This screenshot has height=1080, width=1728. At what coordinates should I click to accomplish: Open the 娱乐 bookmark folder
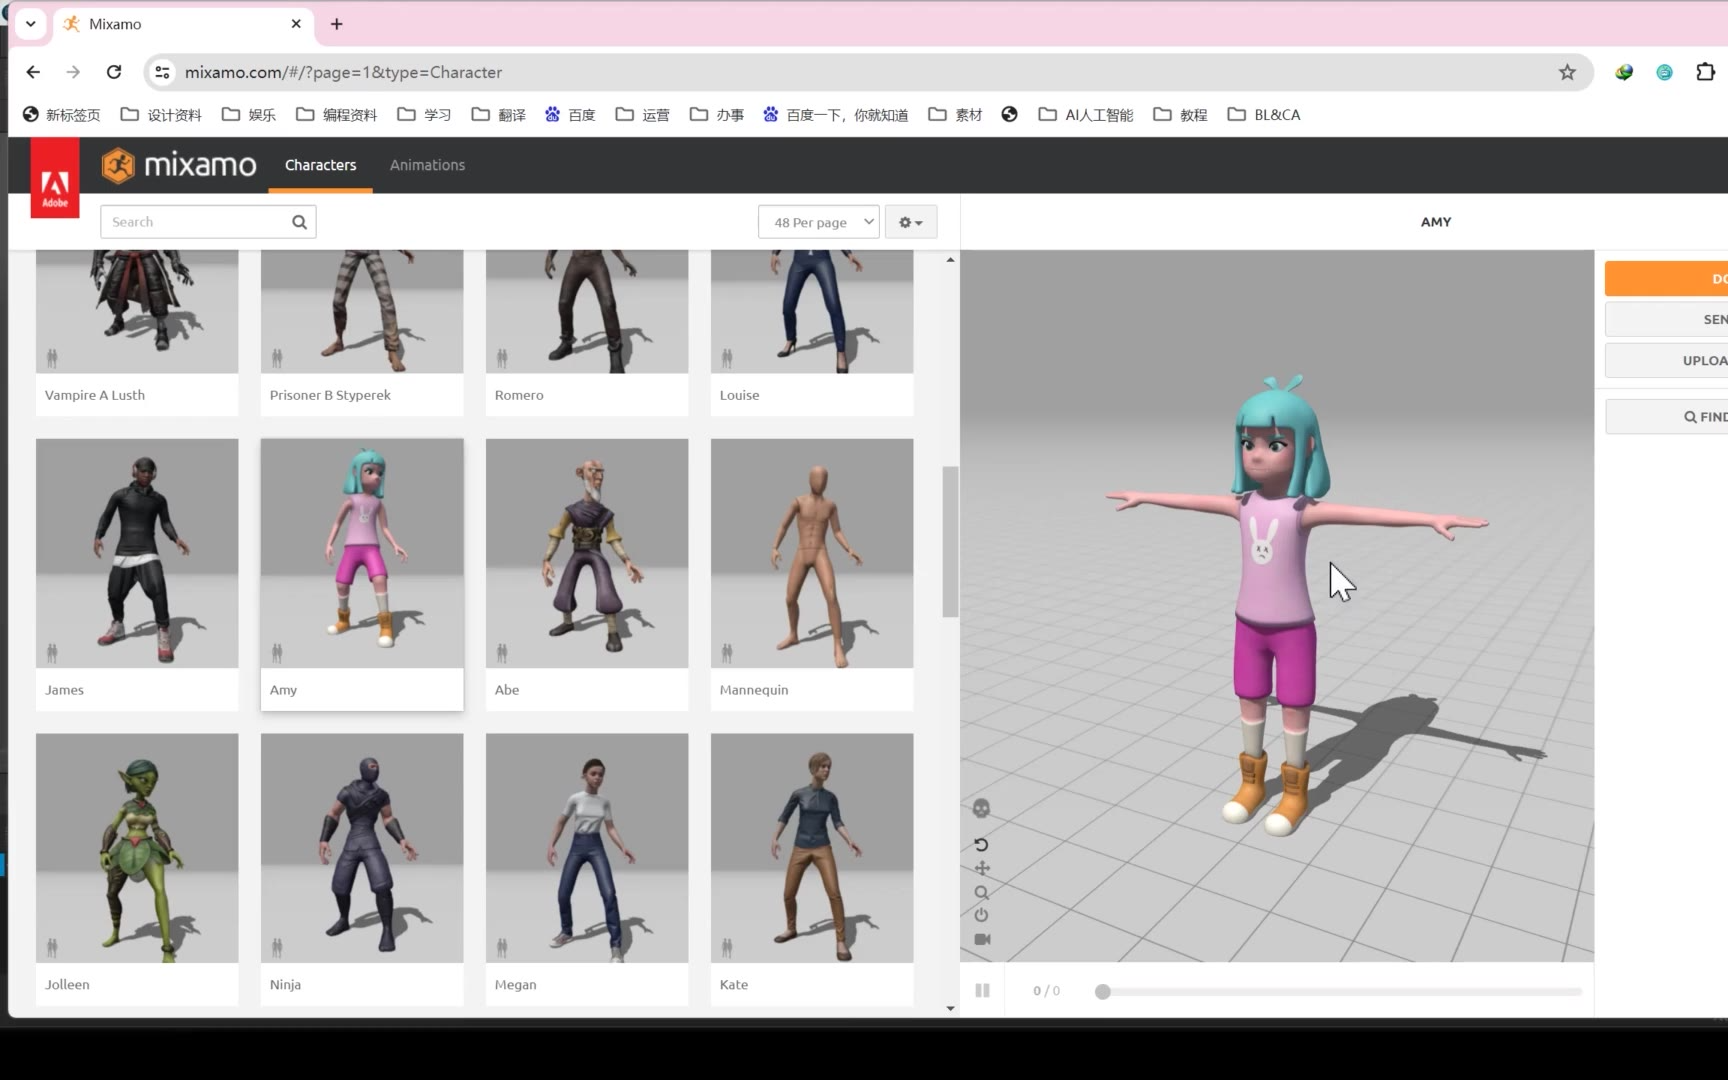[x=248, y=115]
